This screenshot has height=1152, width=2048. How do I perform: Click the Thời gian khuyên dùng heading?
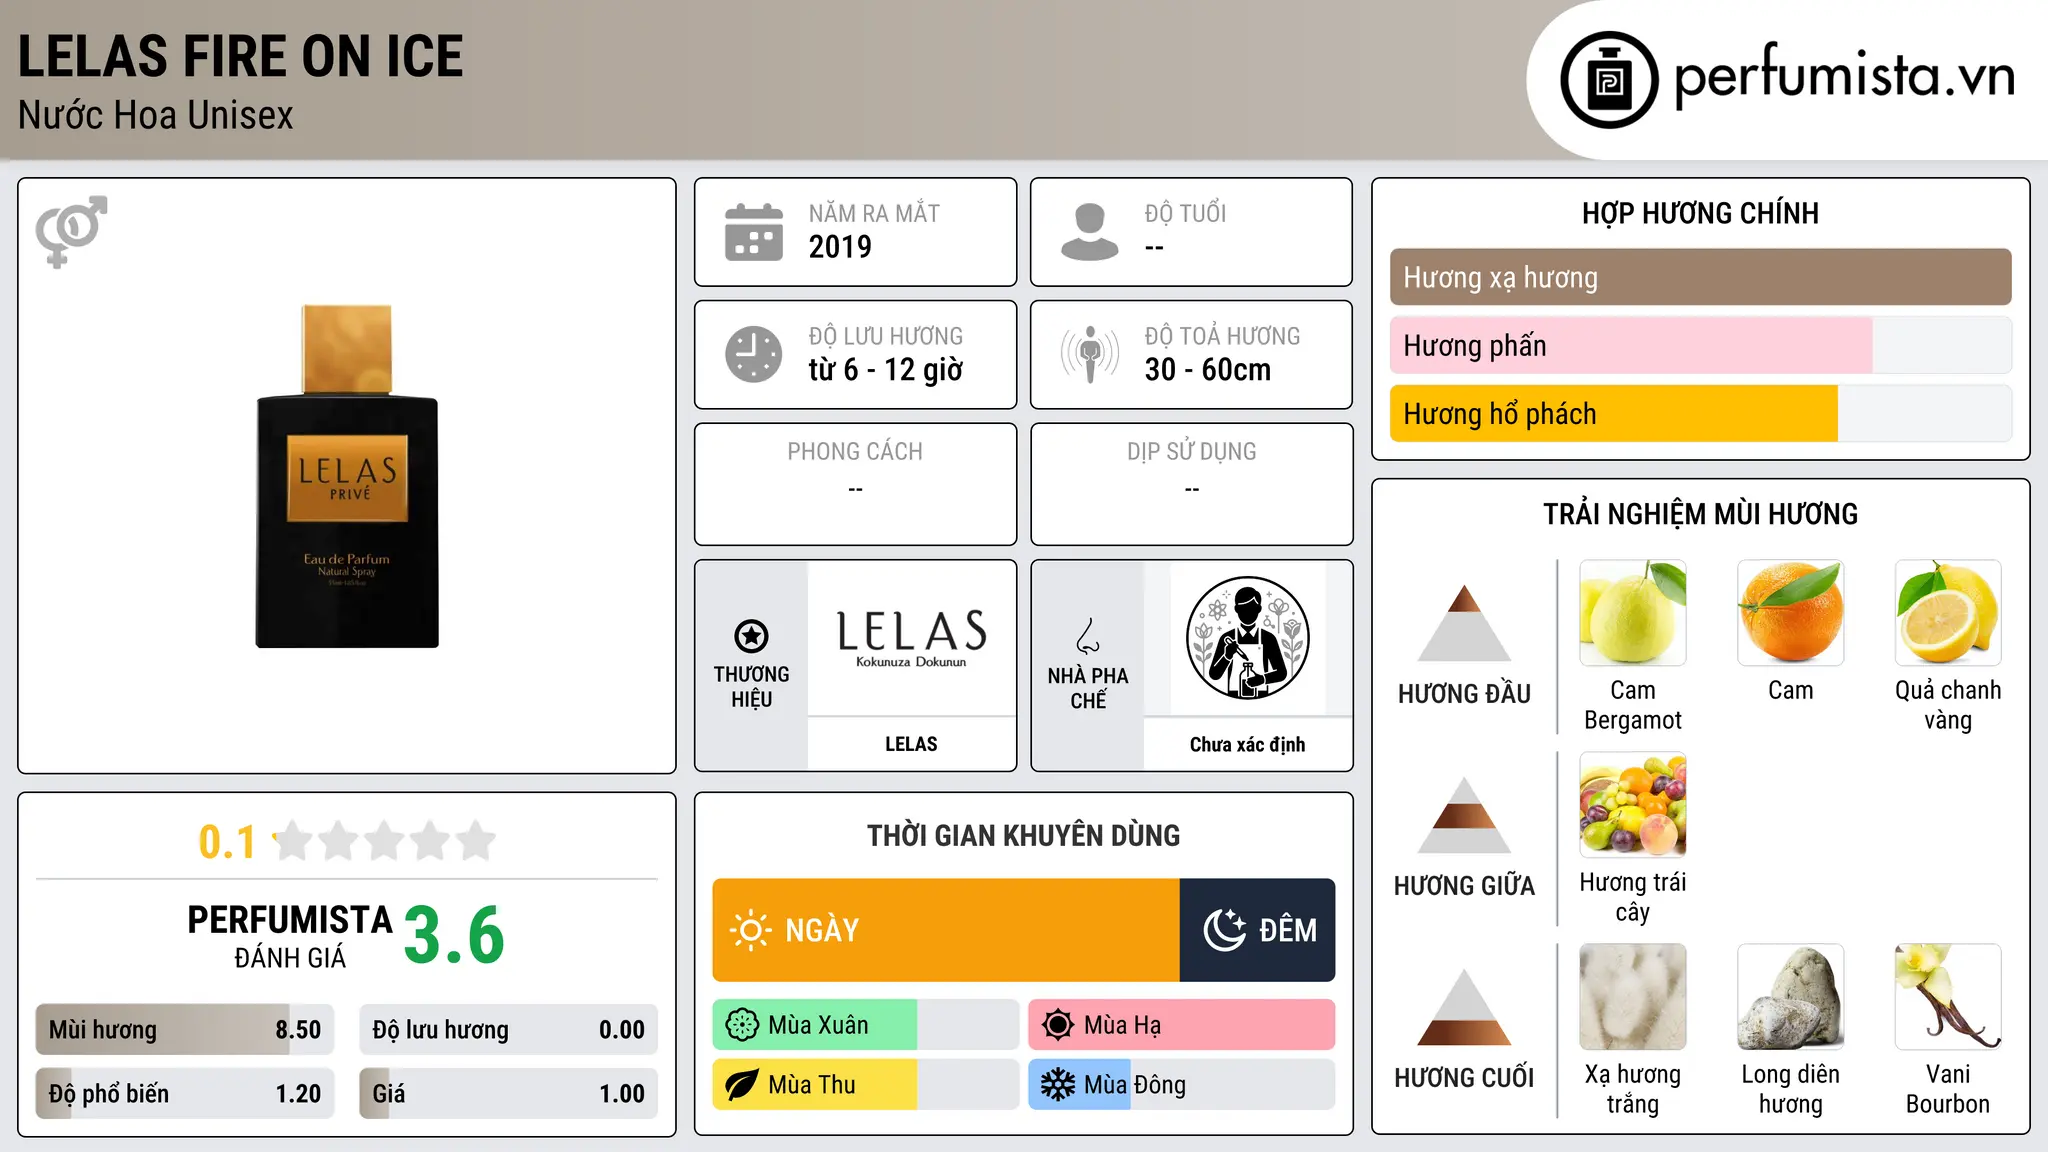pos(1023,835)
